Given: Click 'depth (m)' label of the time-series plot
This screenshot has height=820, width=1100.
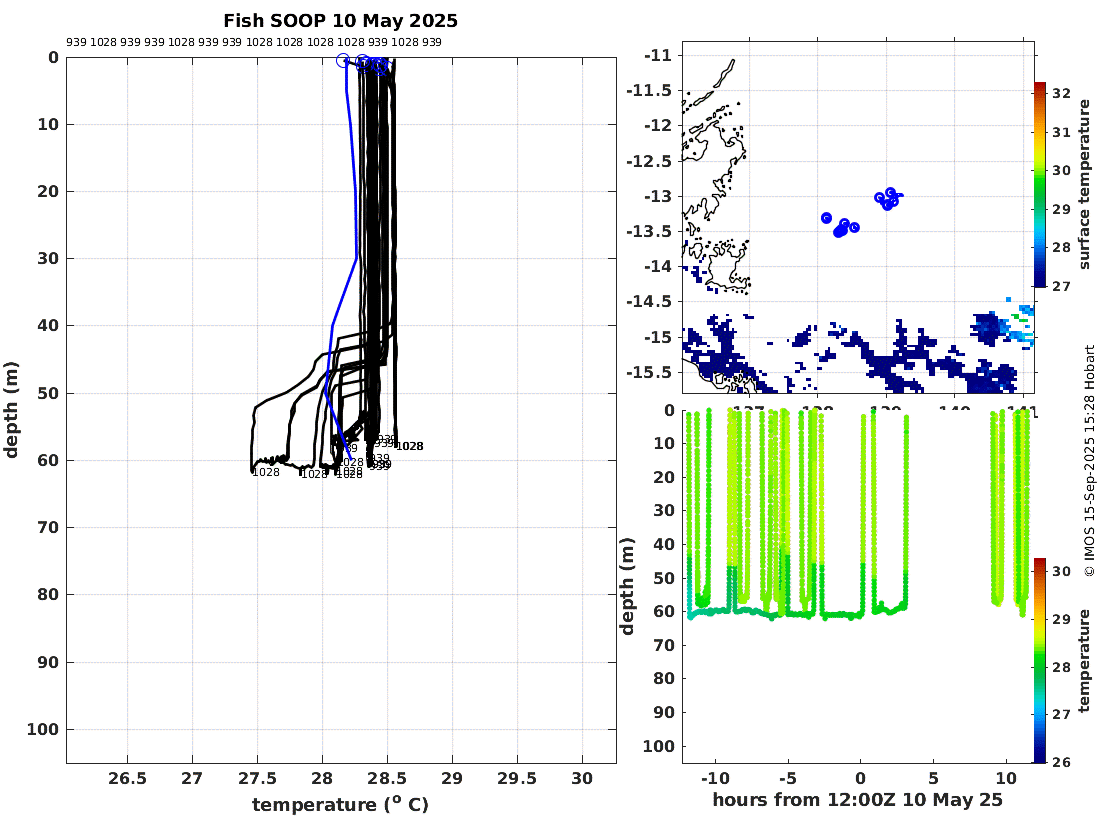Looking at the screenshot, I should pos(627,586).
